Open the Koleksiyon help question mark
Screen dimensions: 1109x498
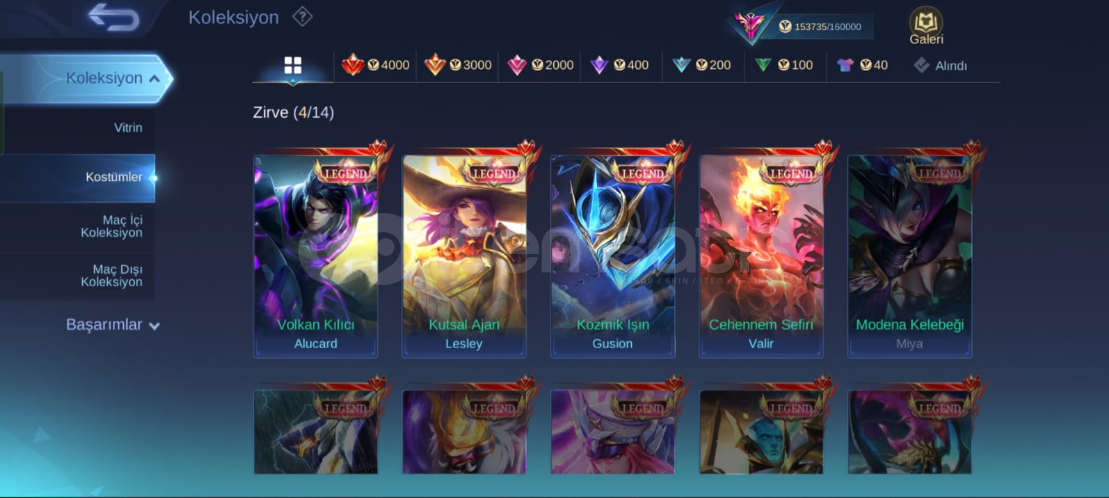click(x=302, y=16)
